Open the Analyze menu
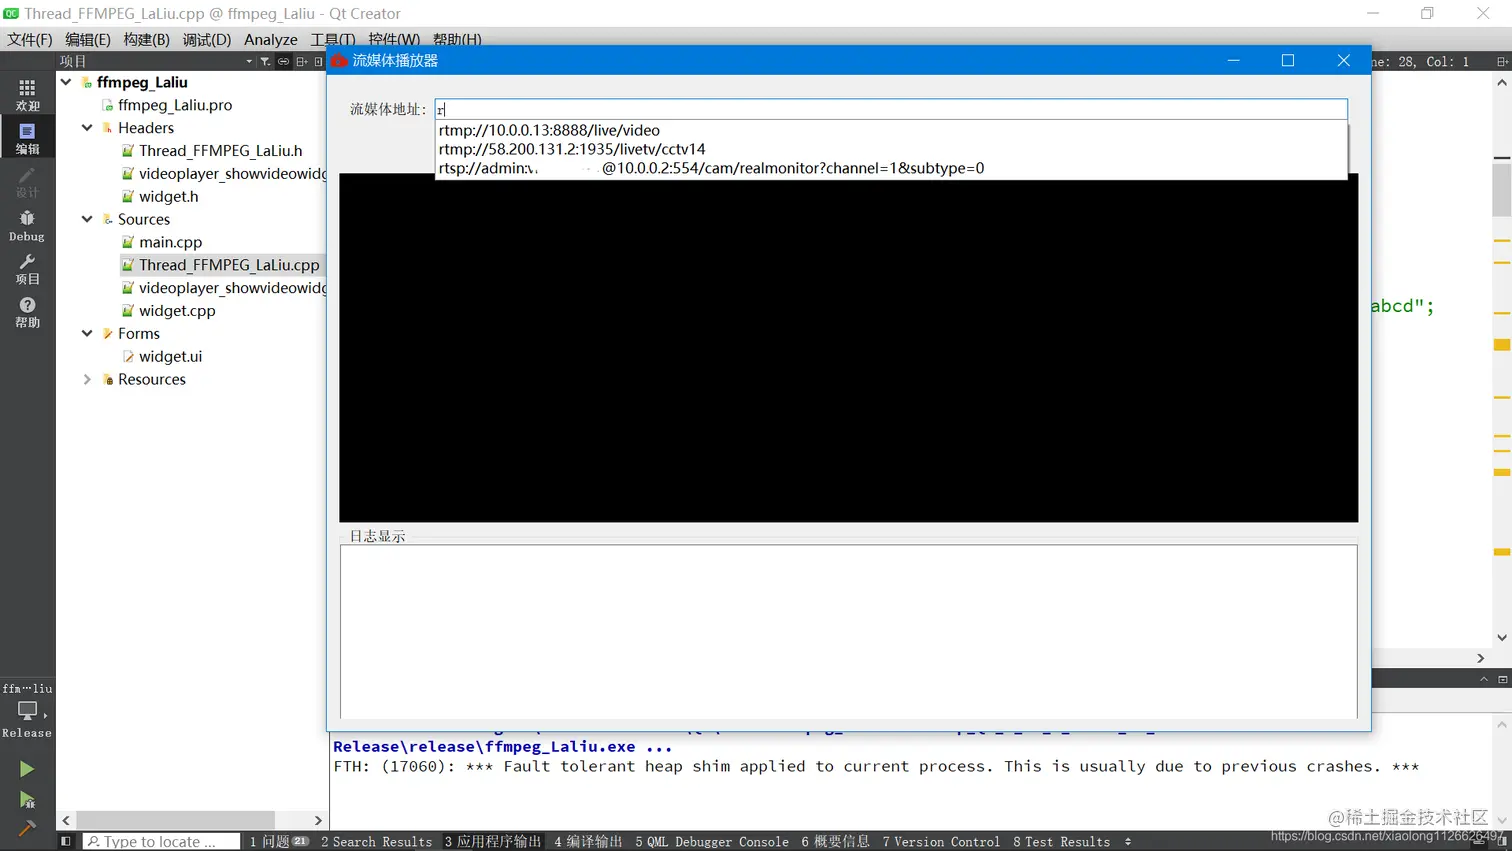Viewport: 1512px width, 851px height. [x=271, y=39]
